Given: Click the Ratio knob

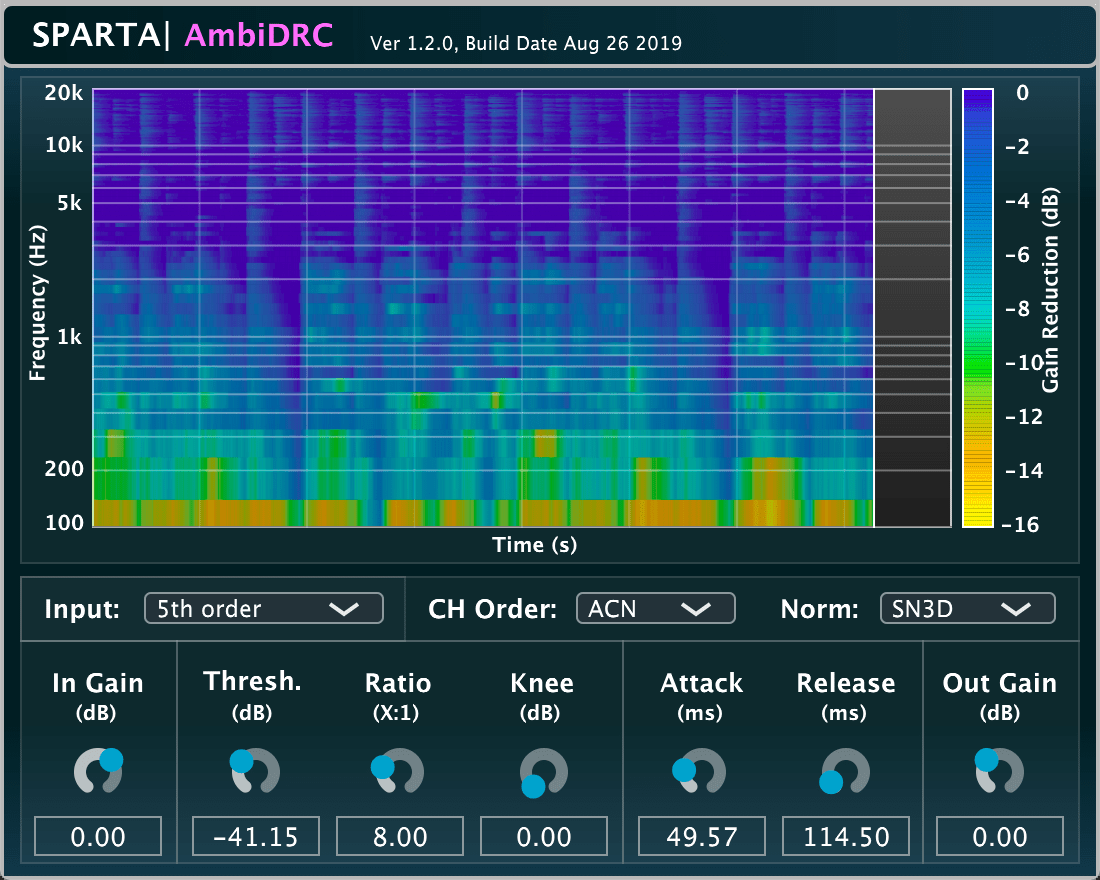Looking at the screenshot, I should (398, 771).
